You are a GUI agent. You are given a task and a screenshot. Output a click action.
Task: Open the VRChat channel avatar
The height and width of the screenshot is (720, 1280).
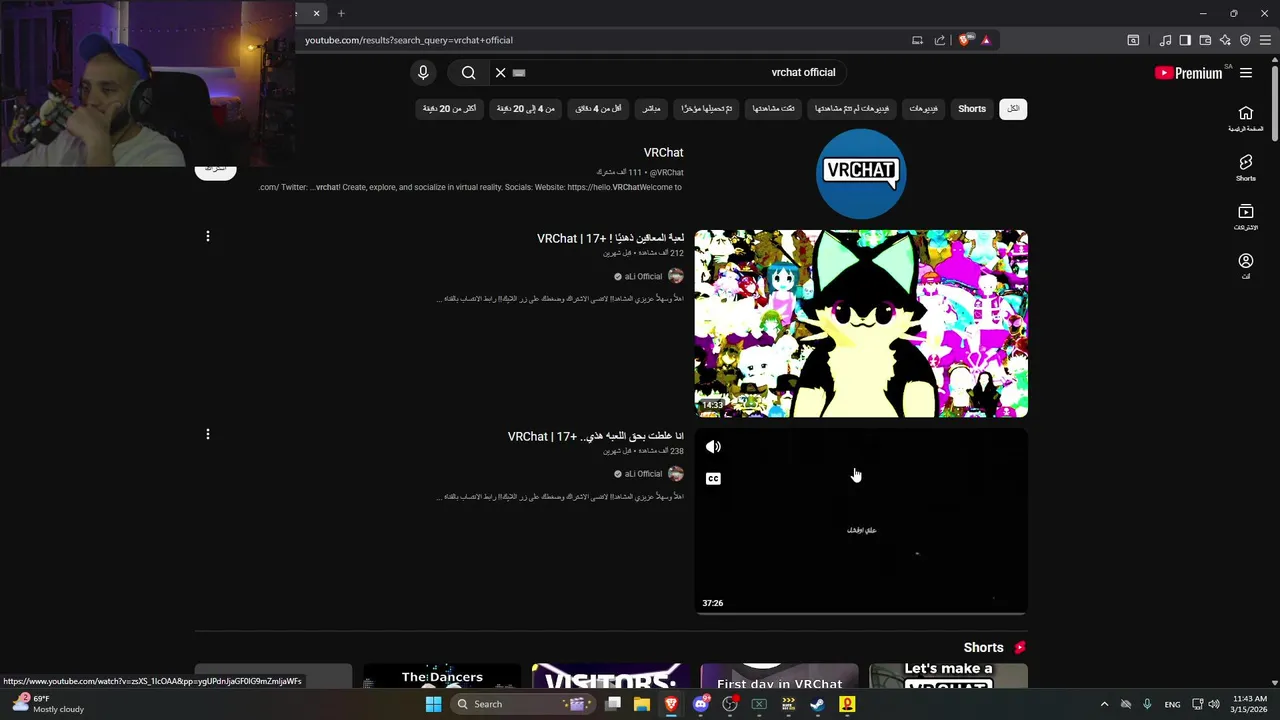pyautogui.click(x=861, y=173)
